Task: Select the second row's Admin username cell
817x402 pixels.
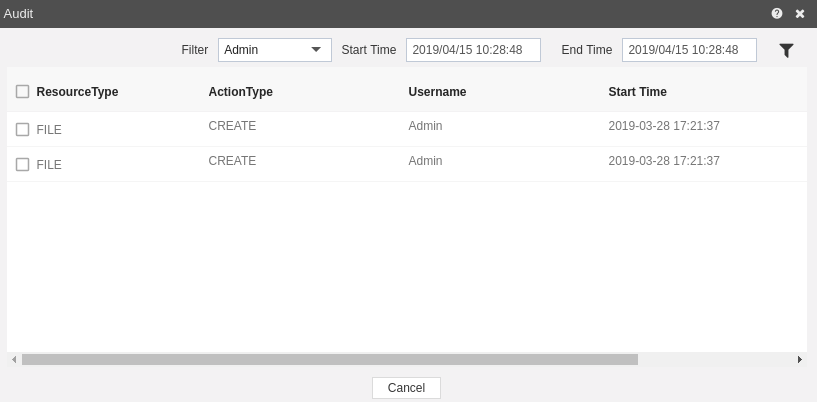Action: 425,161
